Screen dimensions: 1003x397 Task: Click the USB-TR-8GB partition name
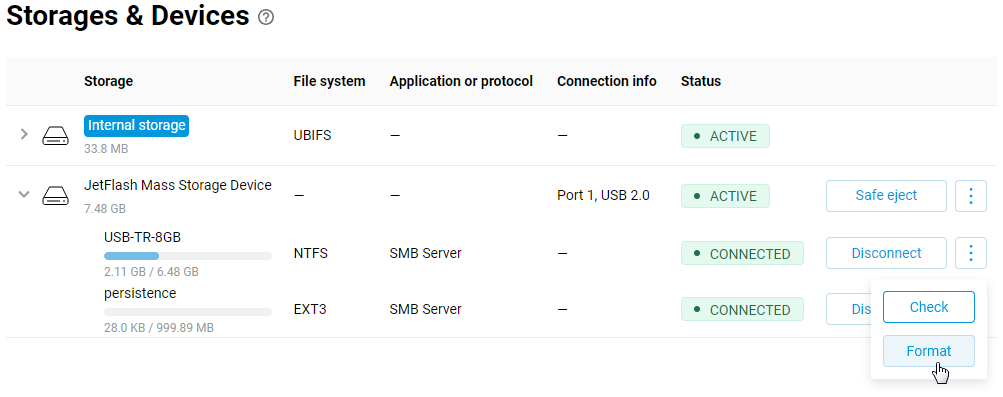[143, 237]
